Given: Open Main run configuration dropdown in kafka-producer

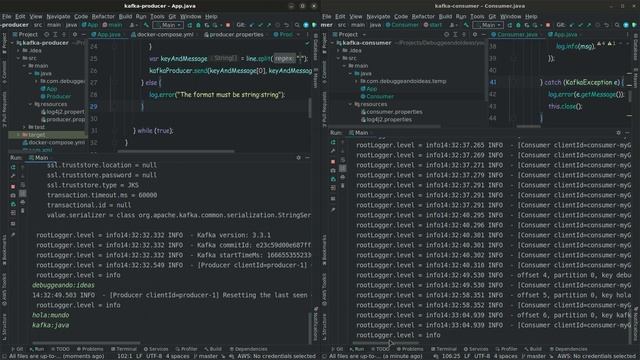Looking at the screenshot, I should [168, 25].
